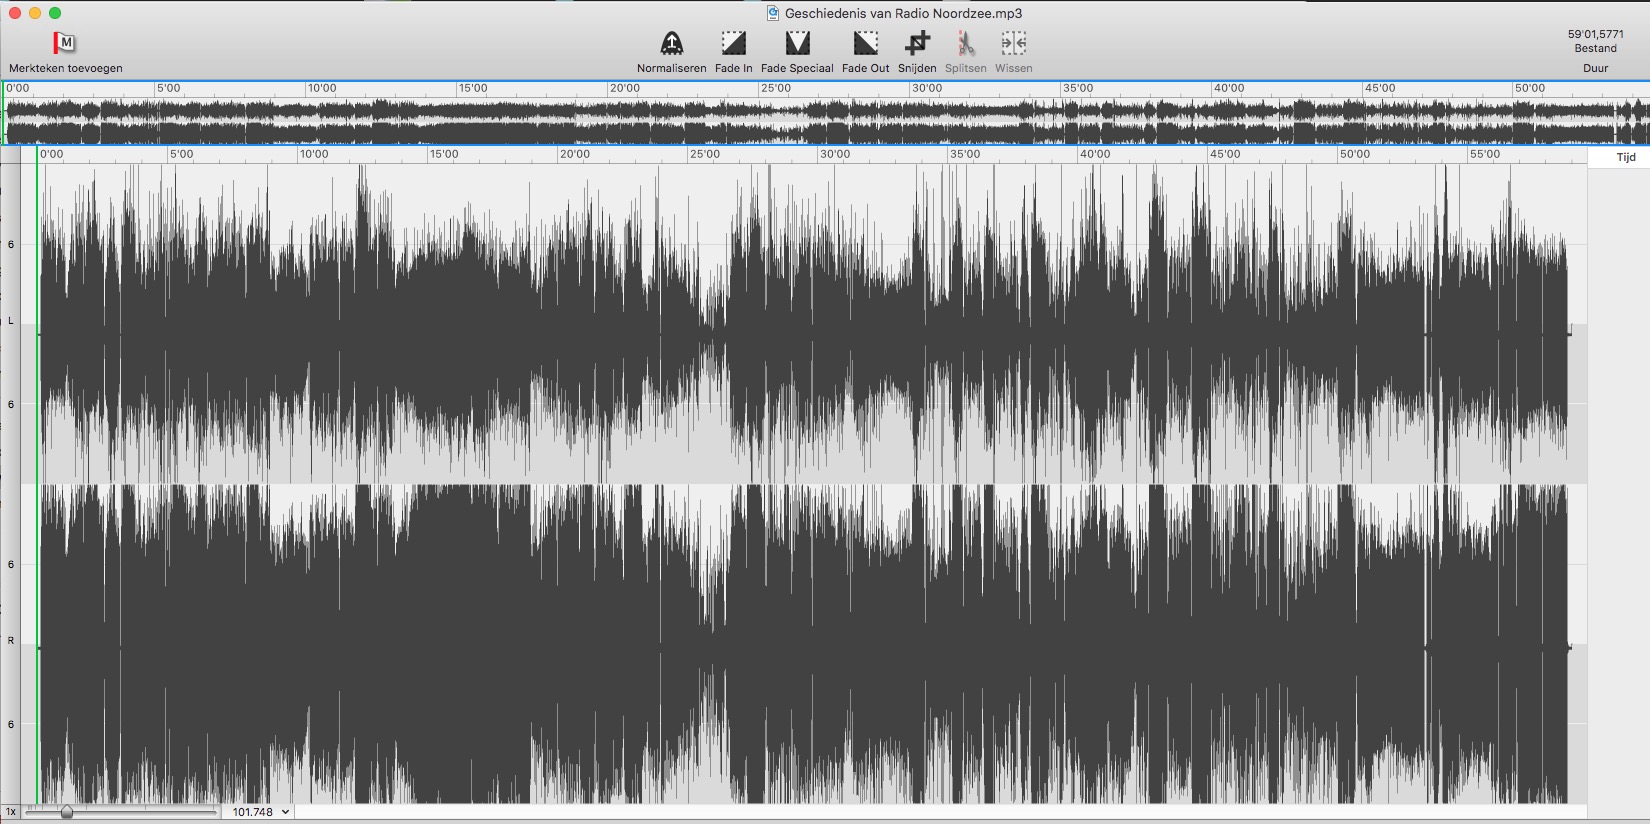This screenshot has width=1650, height=824.
Task: Add a marker with Merkteken toevoegen
Action: tap(64, 43)
